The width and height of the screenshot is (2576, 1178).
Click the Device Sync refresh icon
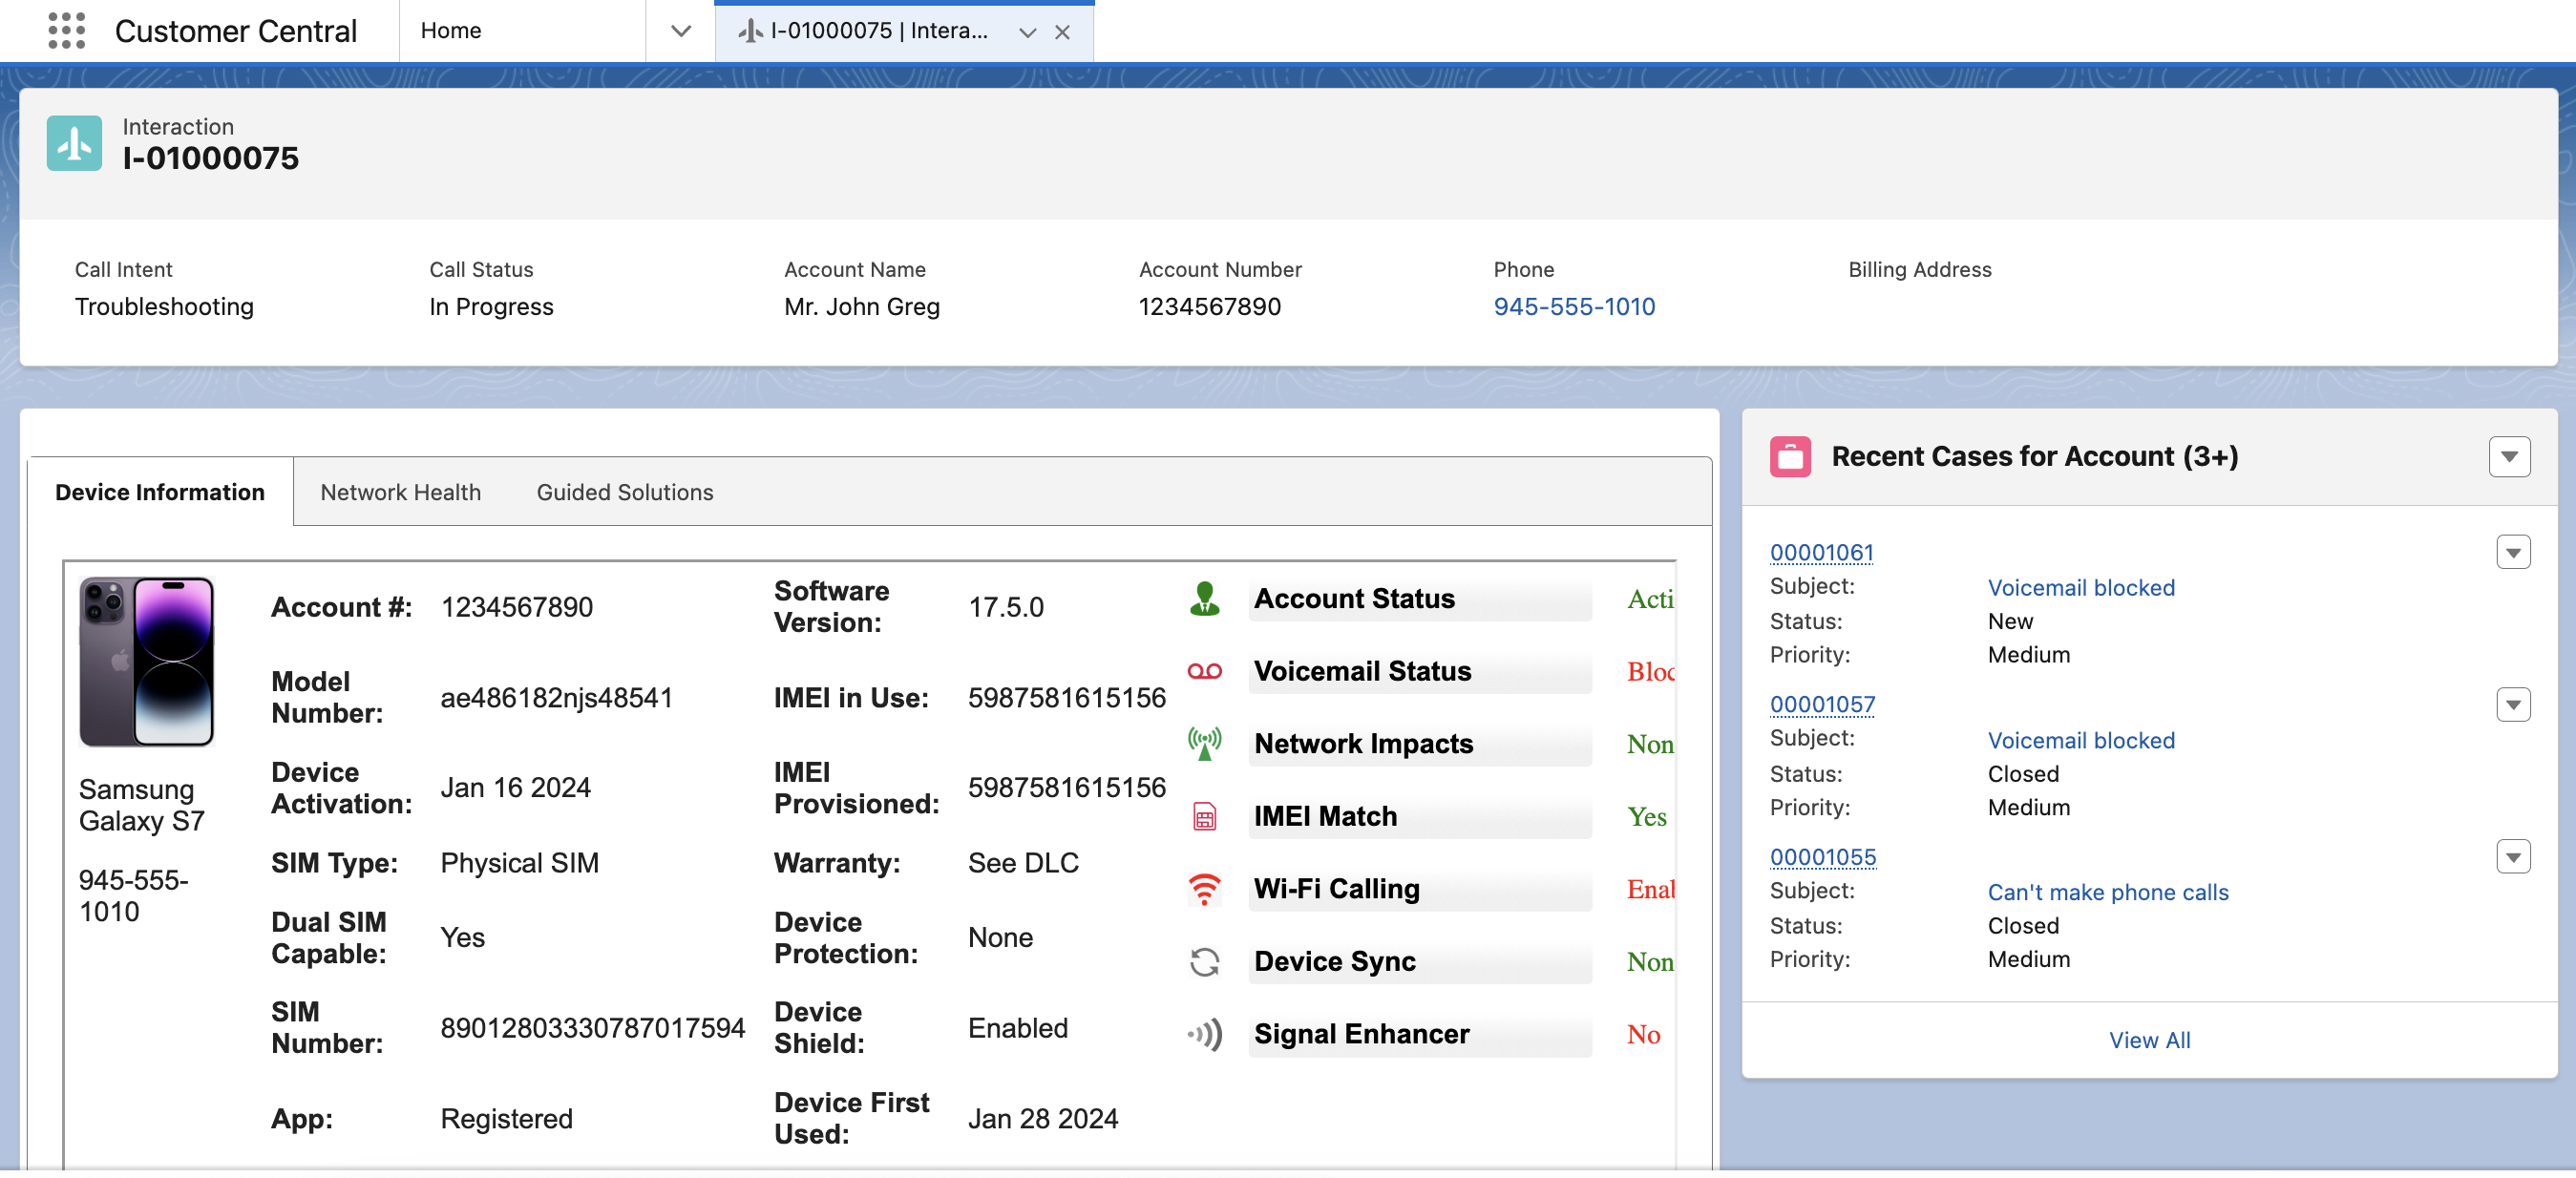point(1204,961)
